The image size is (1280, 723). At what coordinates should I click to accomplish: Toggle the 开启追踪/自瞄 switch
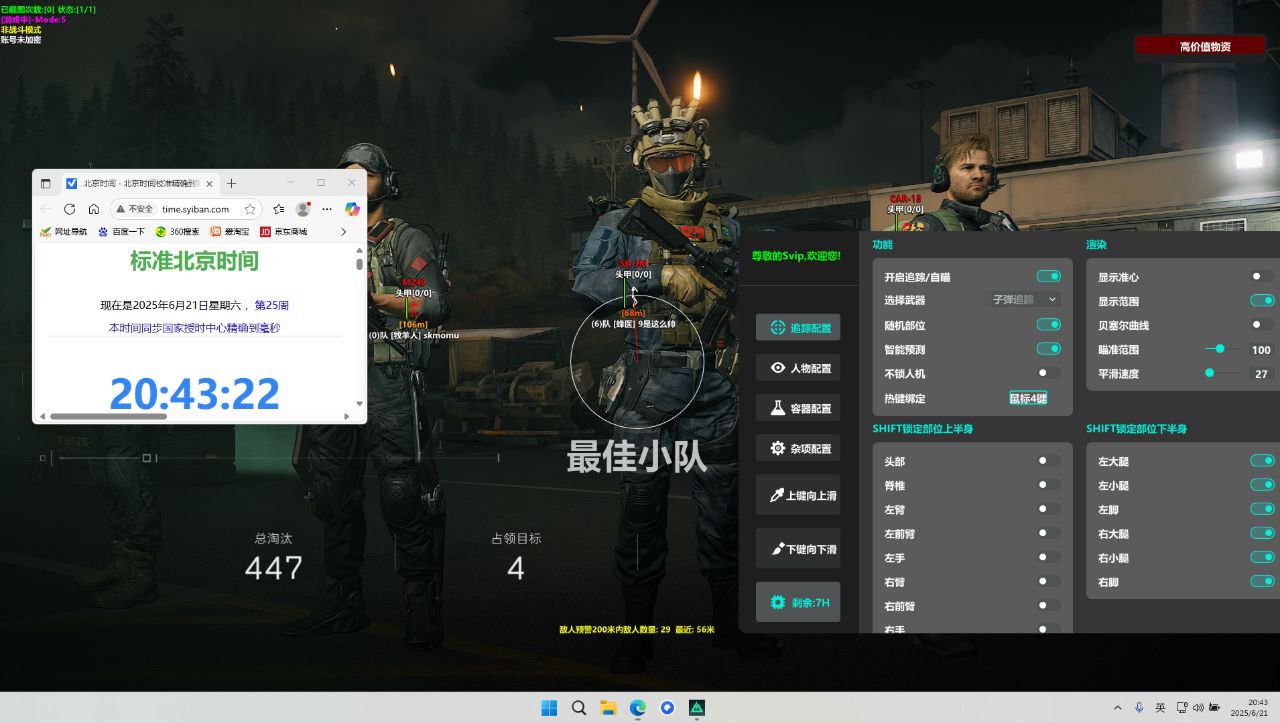click(x=1048, y=277)
